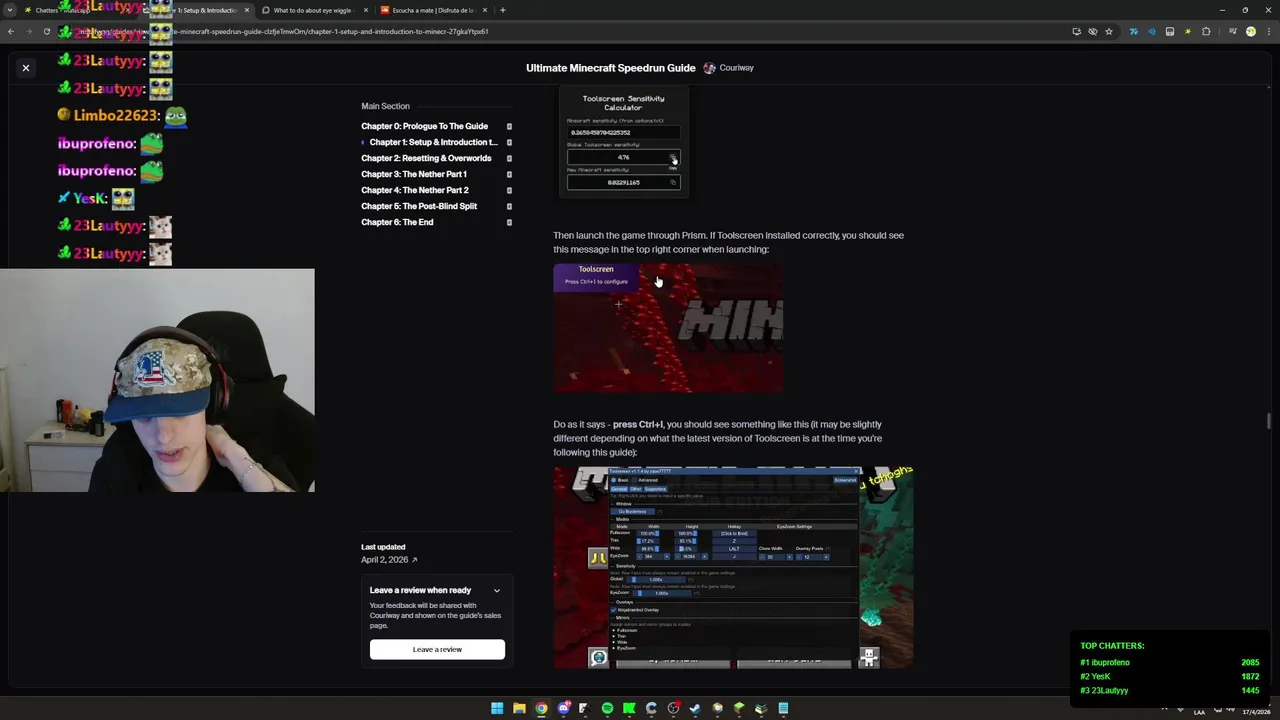Open a new browser tab with the plus icon
Screen dimensions: 1280x720
(502, 10)
